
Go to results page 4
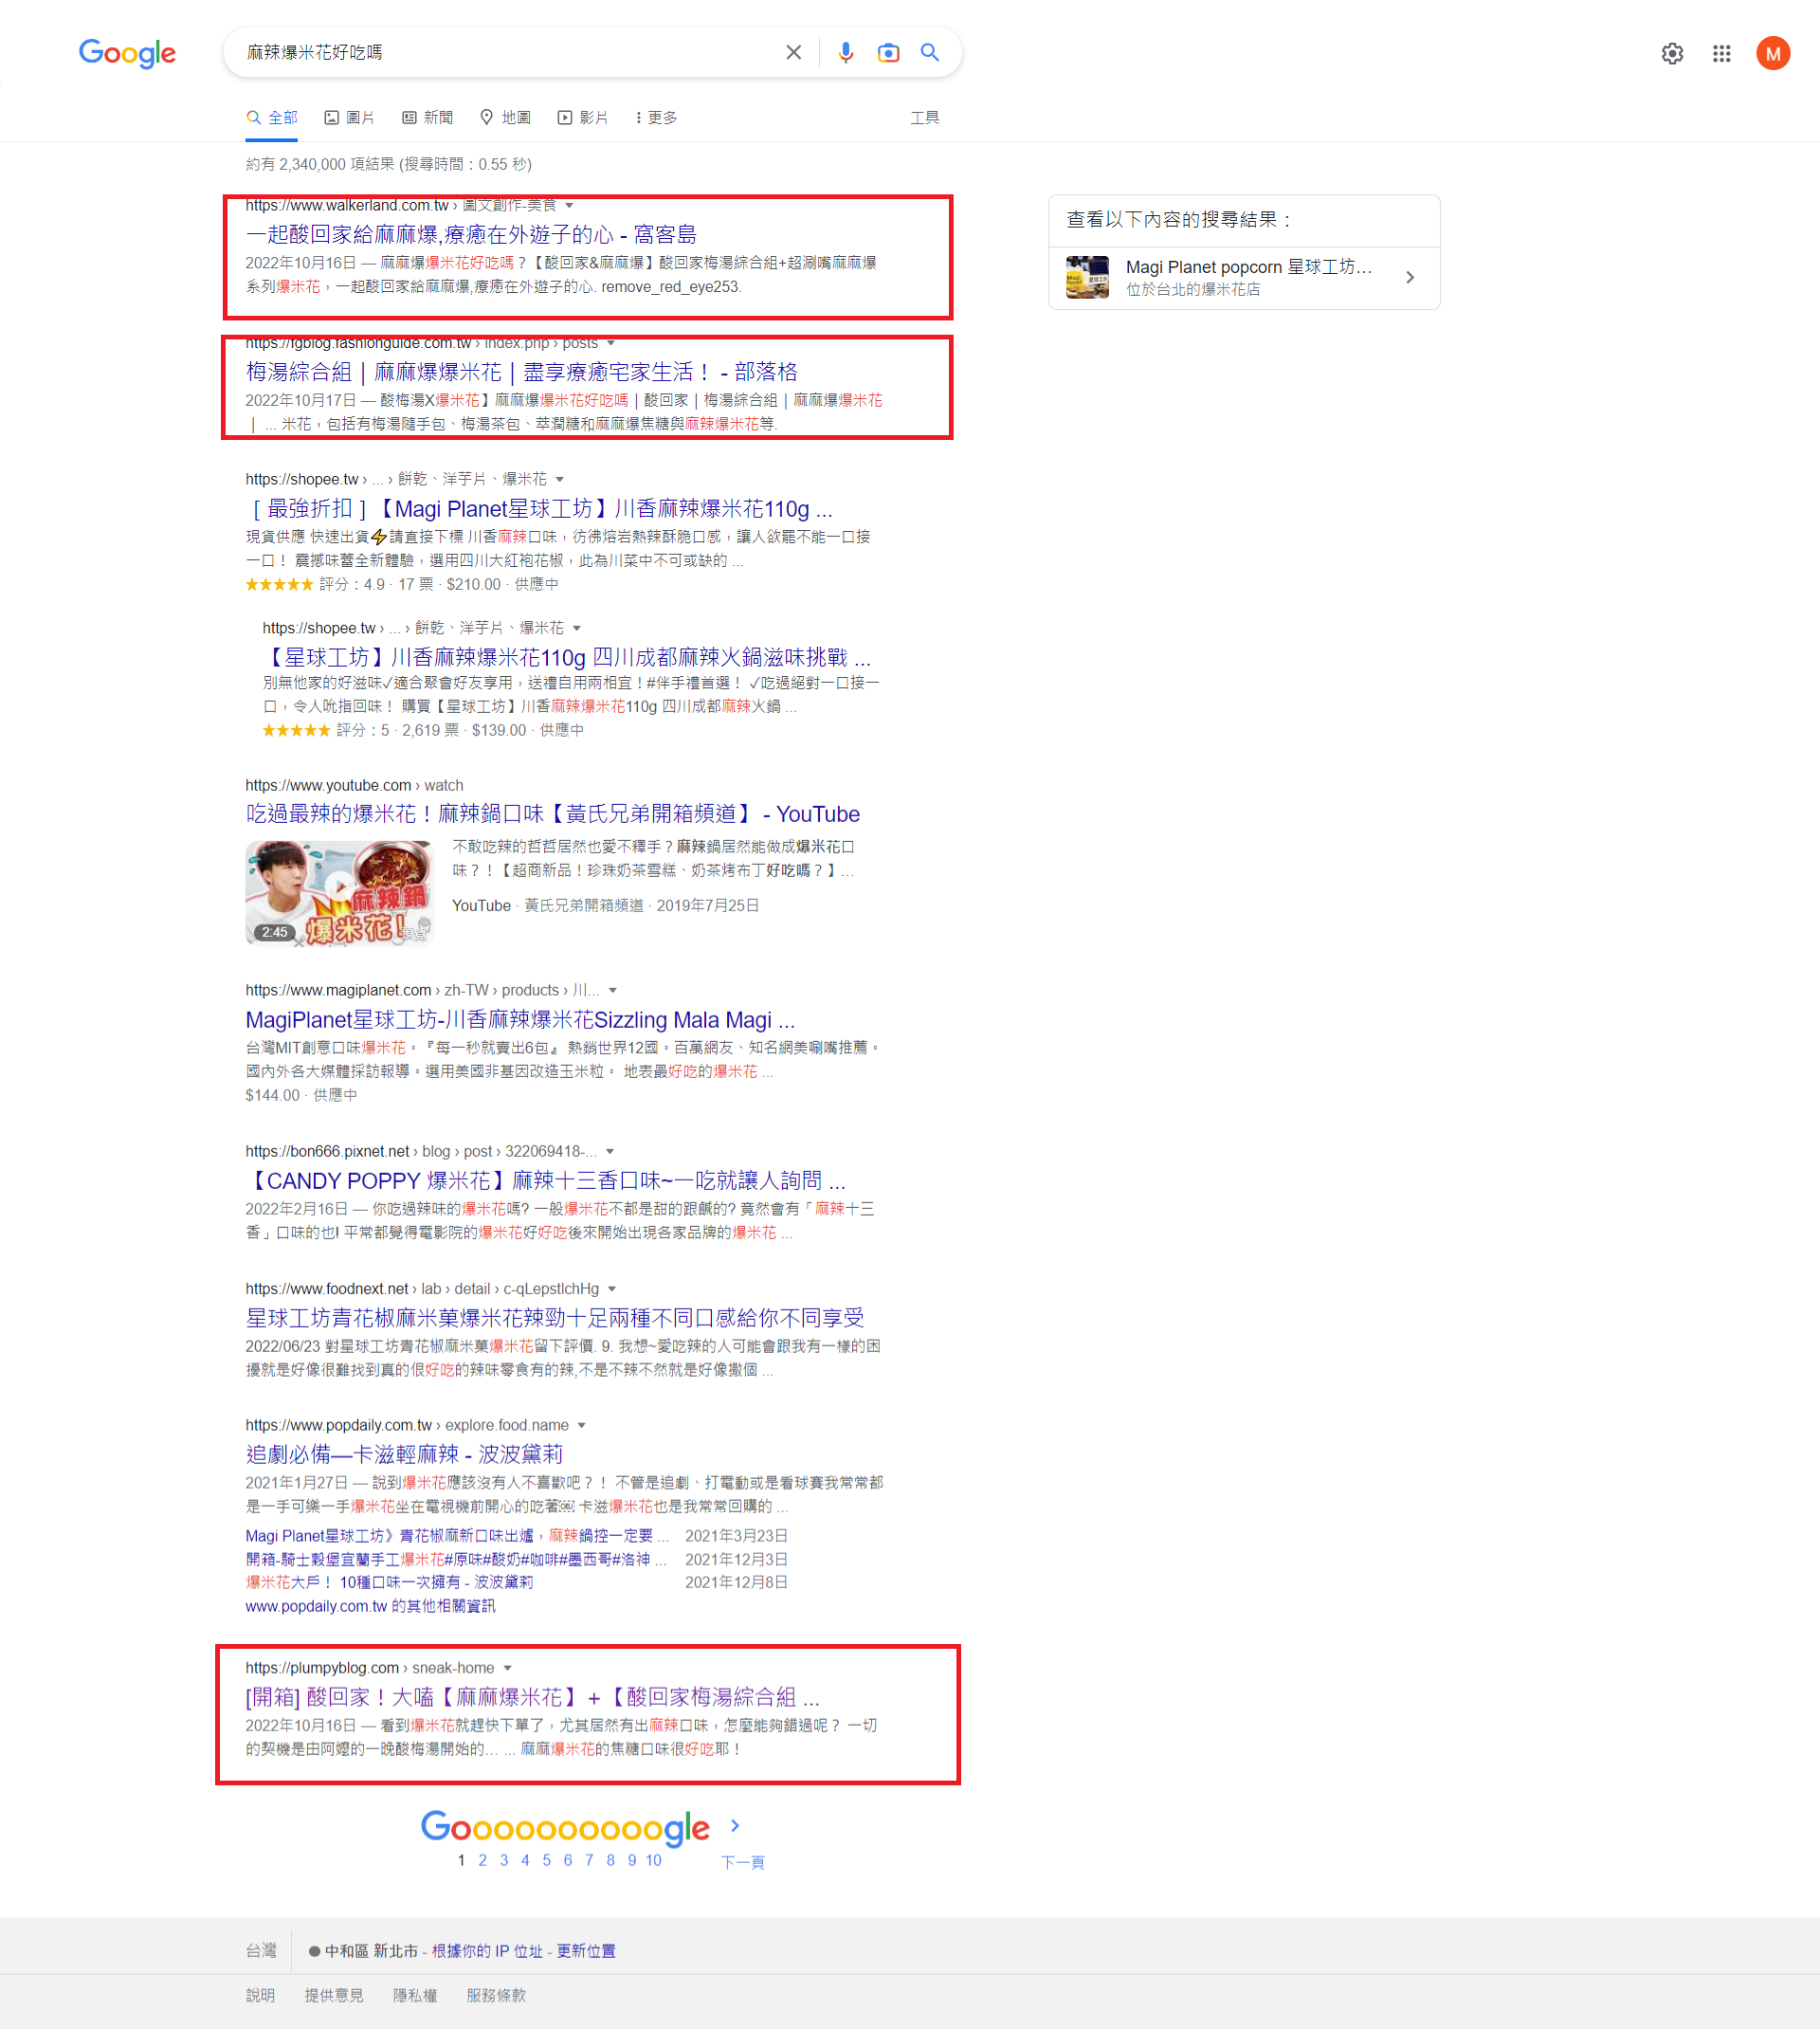click(525, 1860)
